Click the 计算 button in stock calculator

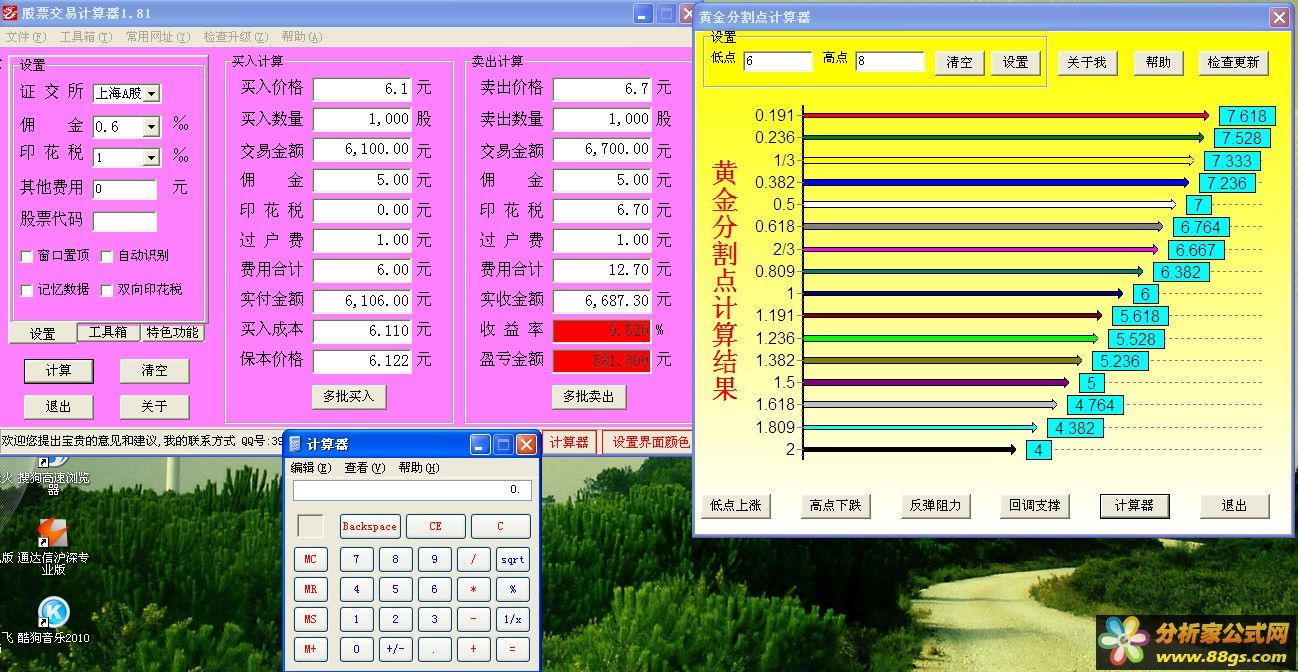59,371
